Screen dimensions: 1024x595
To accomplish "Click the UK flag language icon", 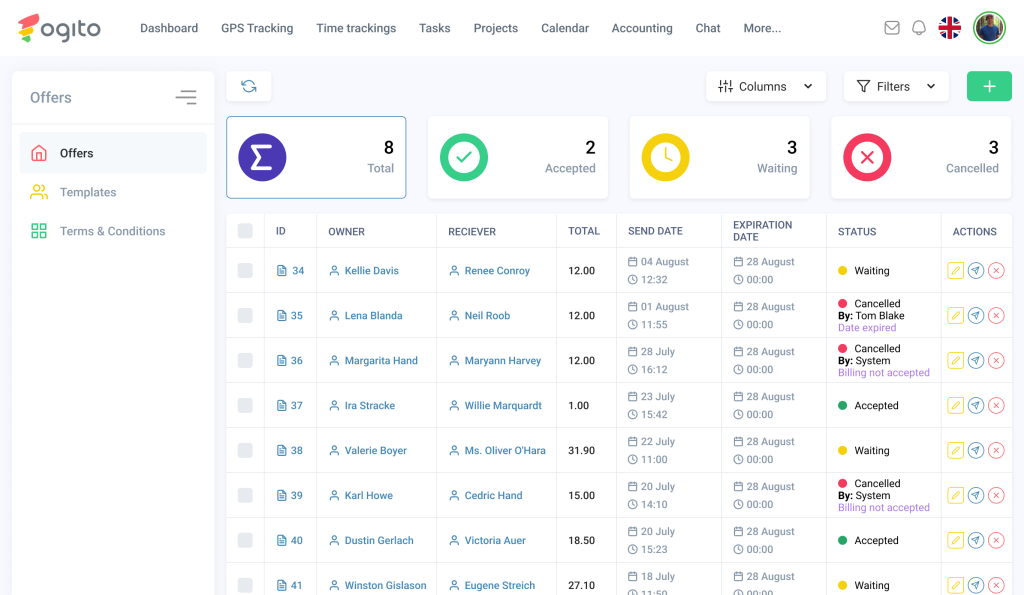I will tap(950, 28).
